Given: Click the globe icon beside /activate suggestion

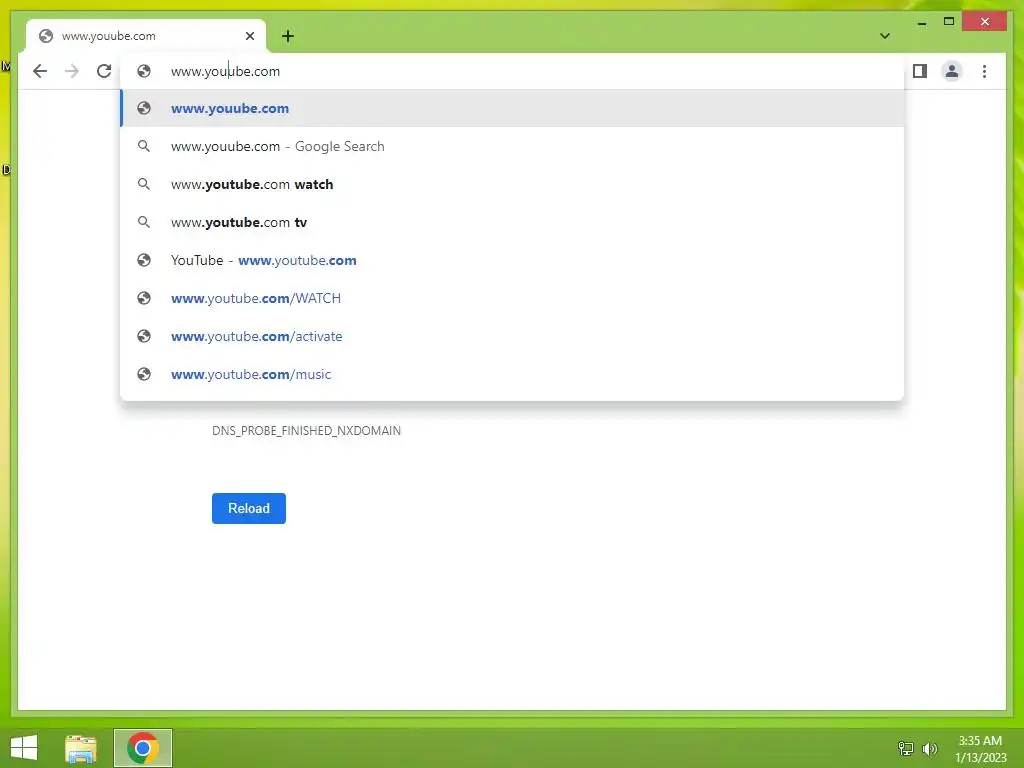Looking at the screenshot, I should click(x=144, y=336).
